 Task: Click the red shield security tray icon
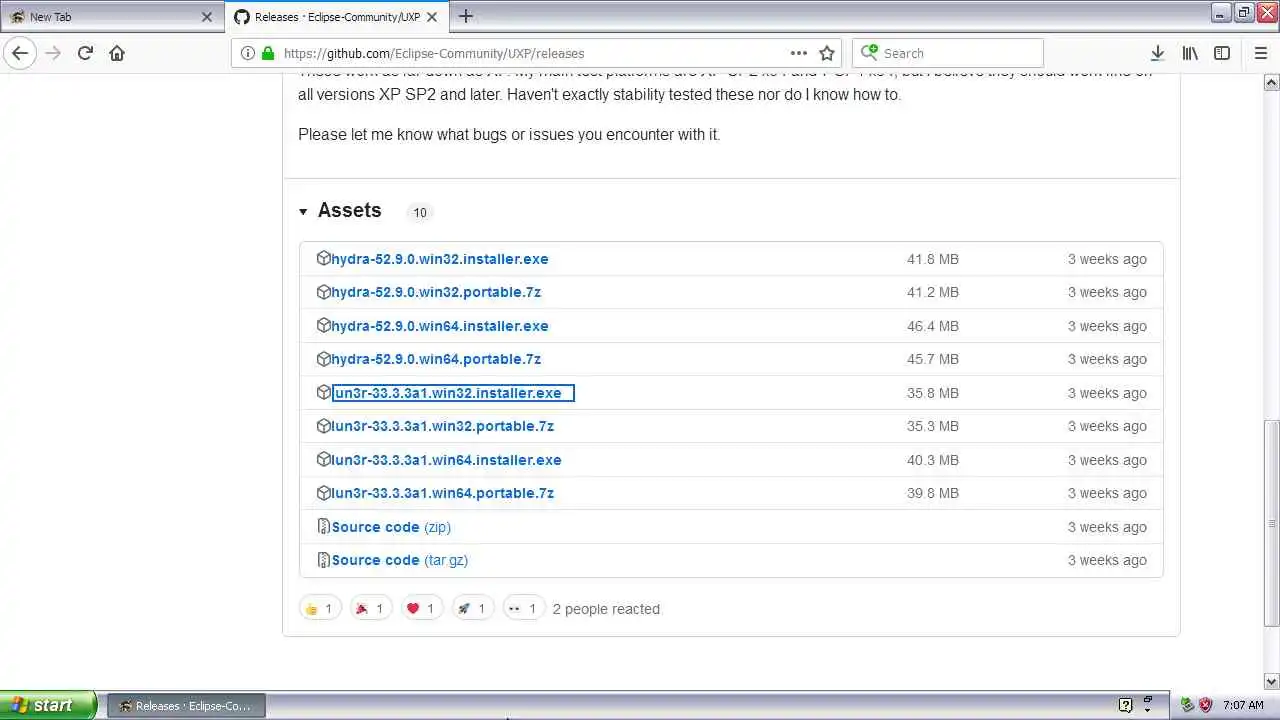(x=1206, y=705)
